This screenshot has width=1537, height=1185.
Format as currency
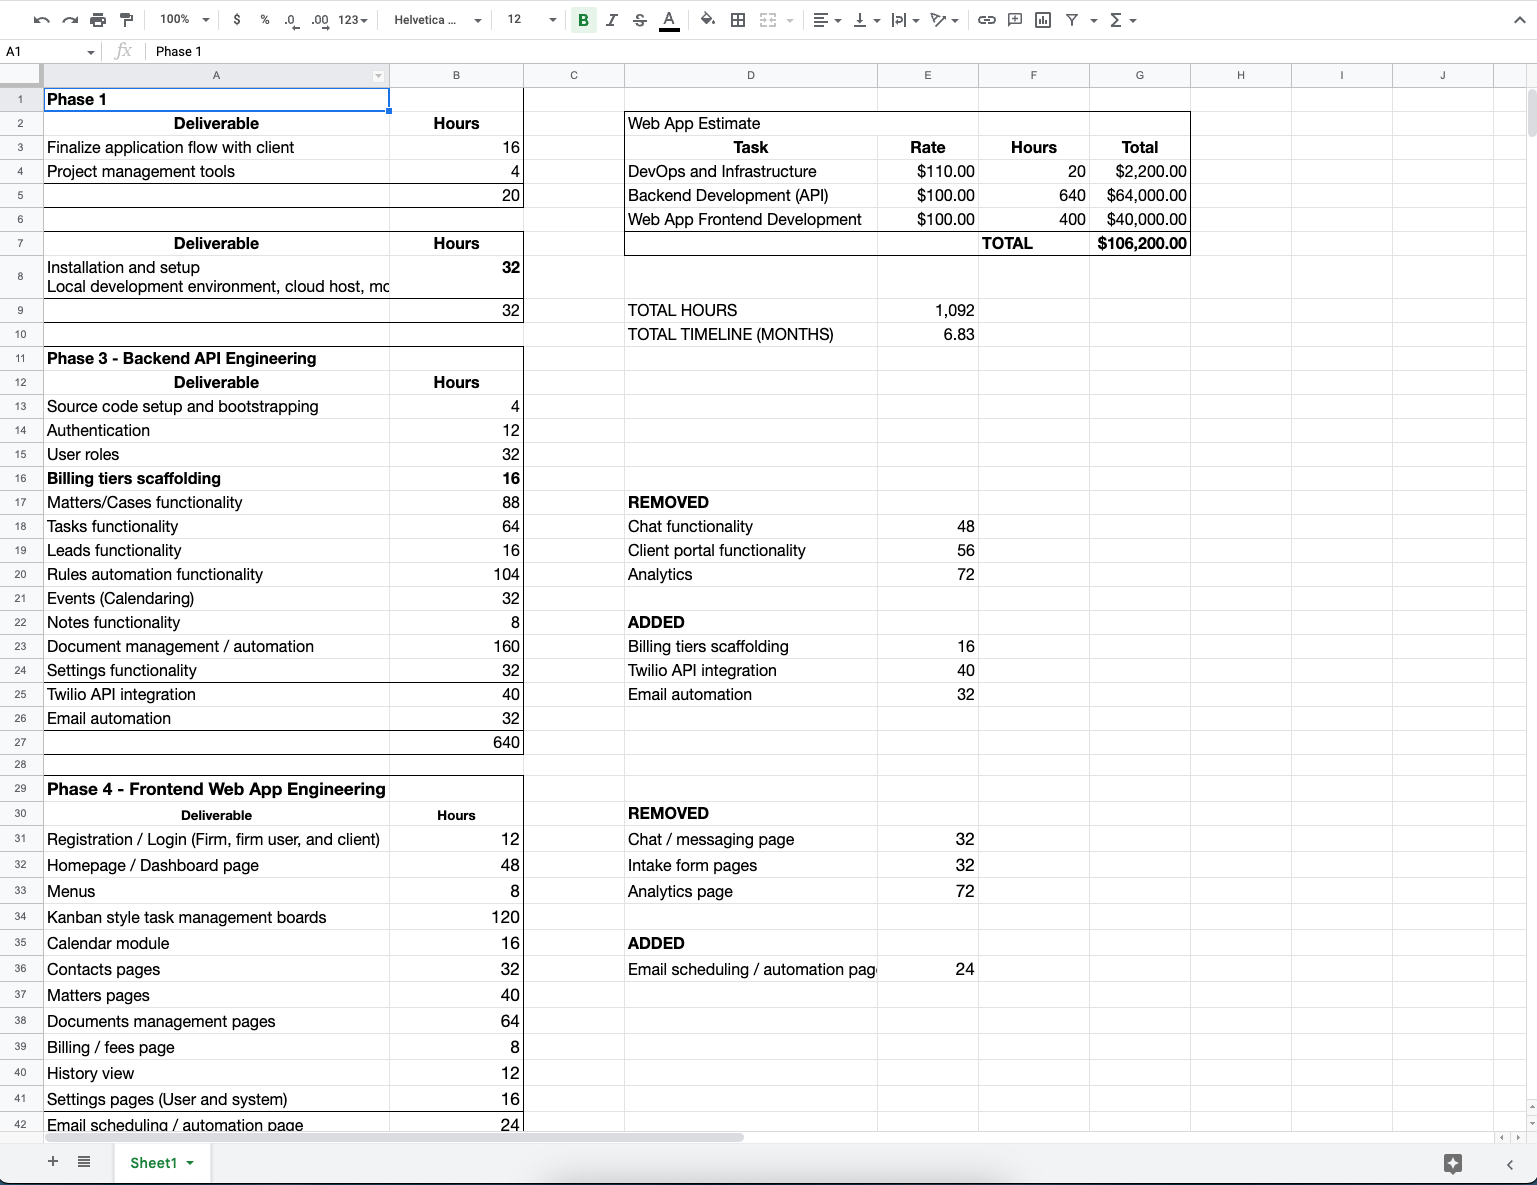click(236, 20)
